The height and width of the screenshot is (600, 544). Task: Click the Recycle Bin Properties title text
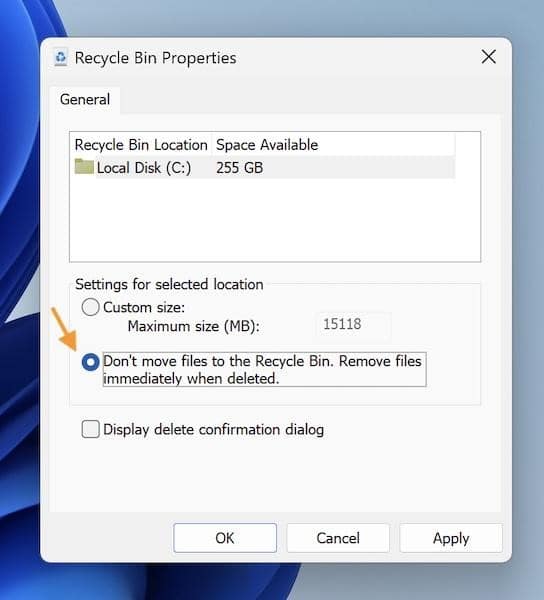click(x=155, y=58)
